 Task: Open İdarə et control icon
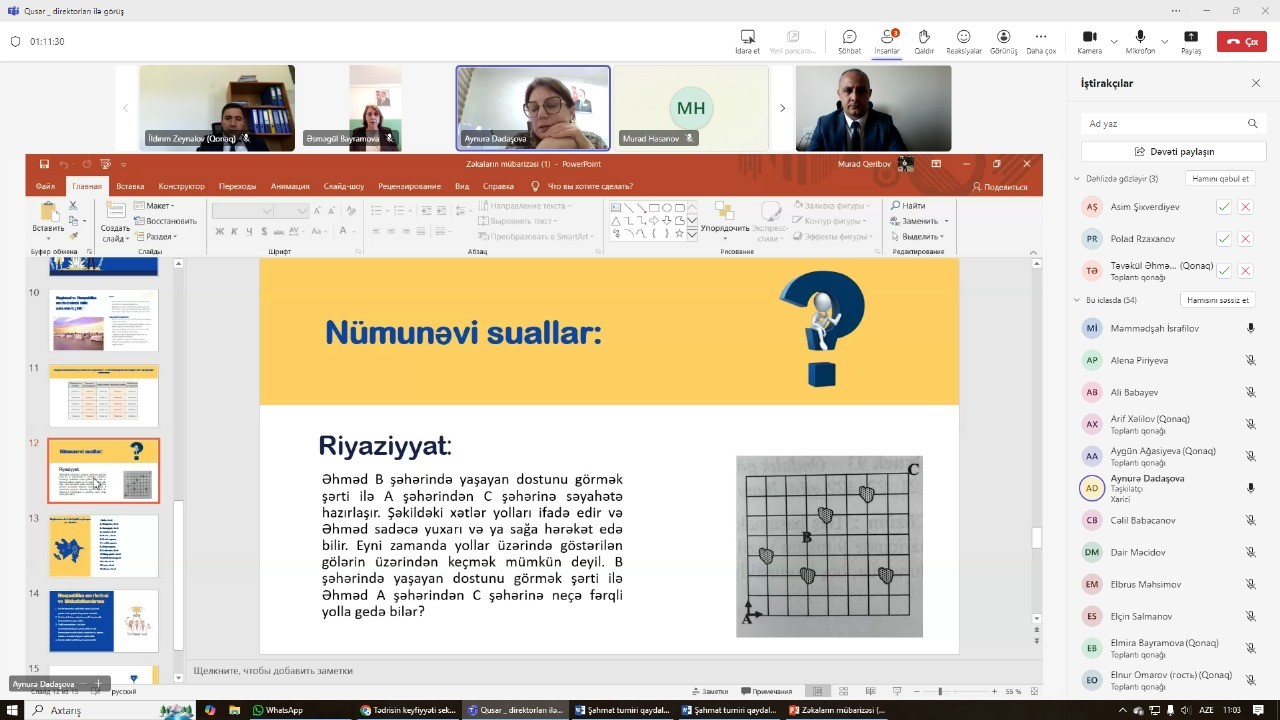point(747,39)
